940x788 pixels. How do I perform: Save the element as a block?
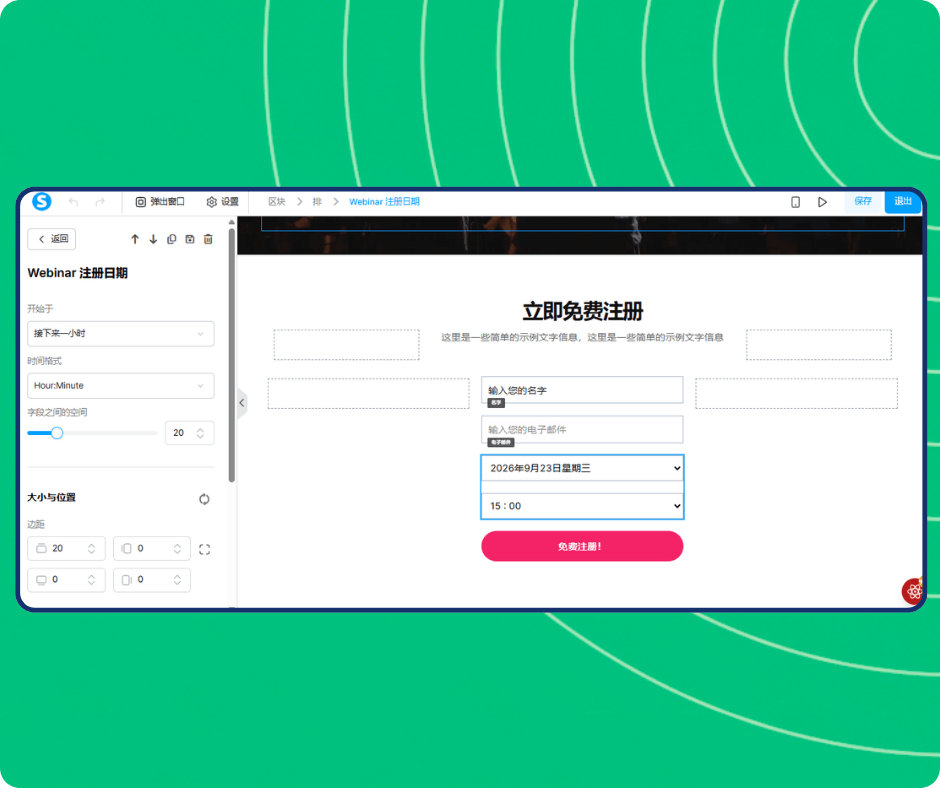click(x=189, y=239)
